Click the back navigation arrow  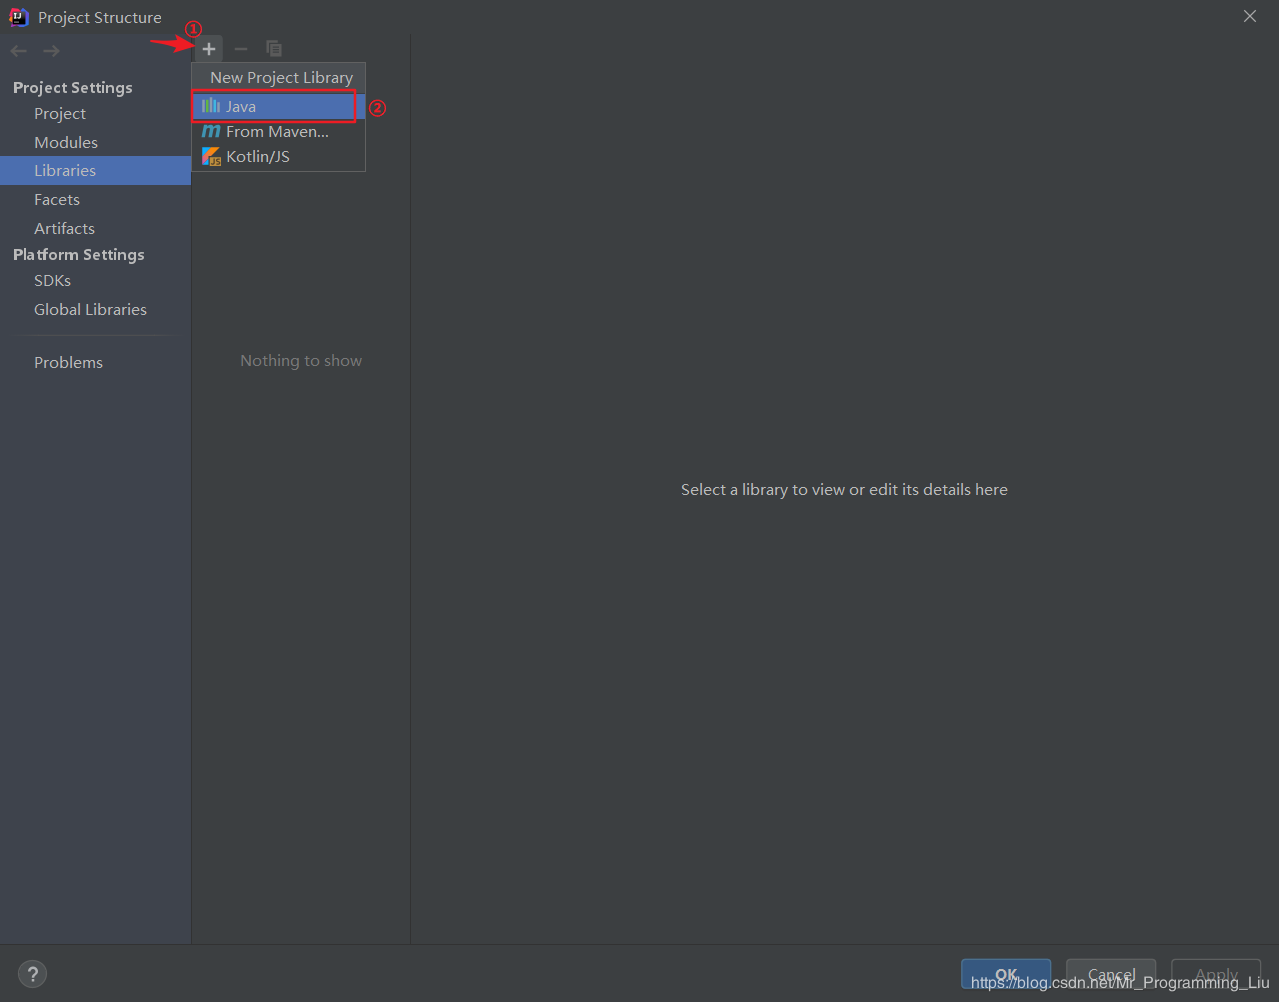coord(19,51)
